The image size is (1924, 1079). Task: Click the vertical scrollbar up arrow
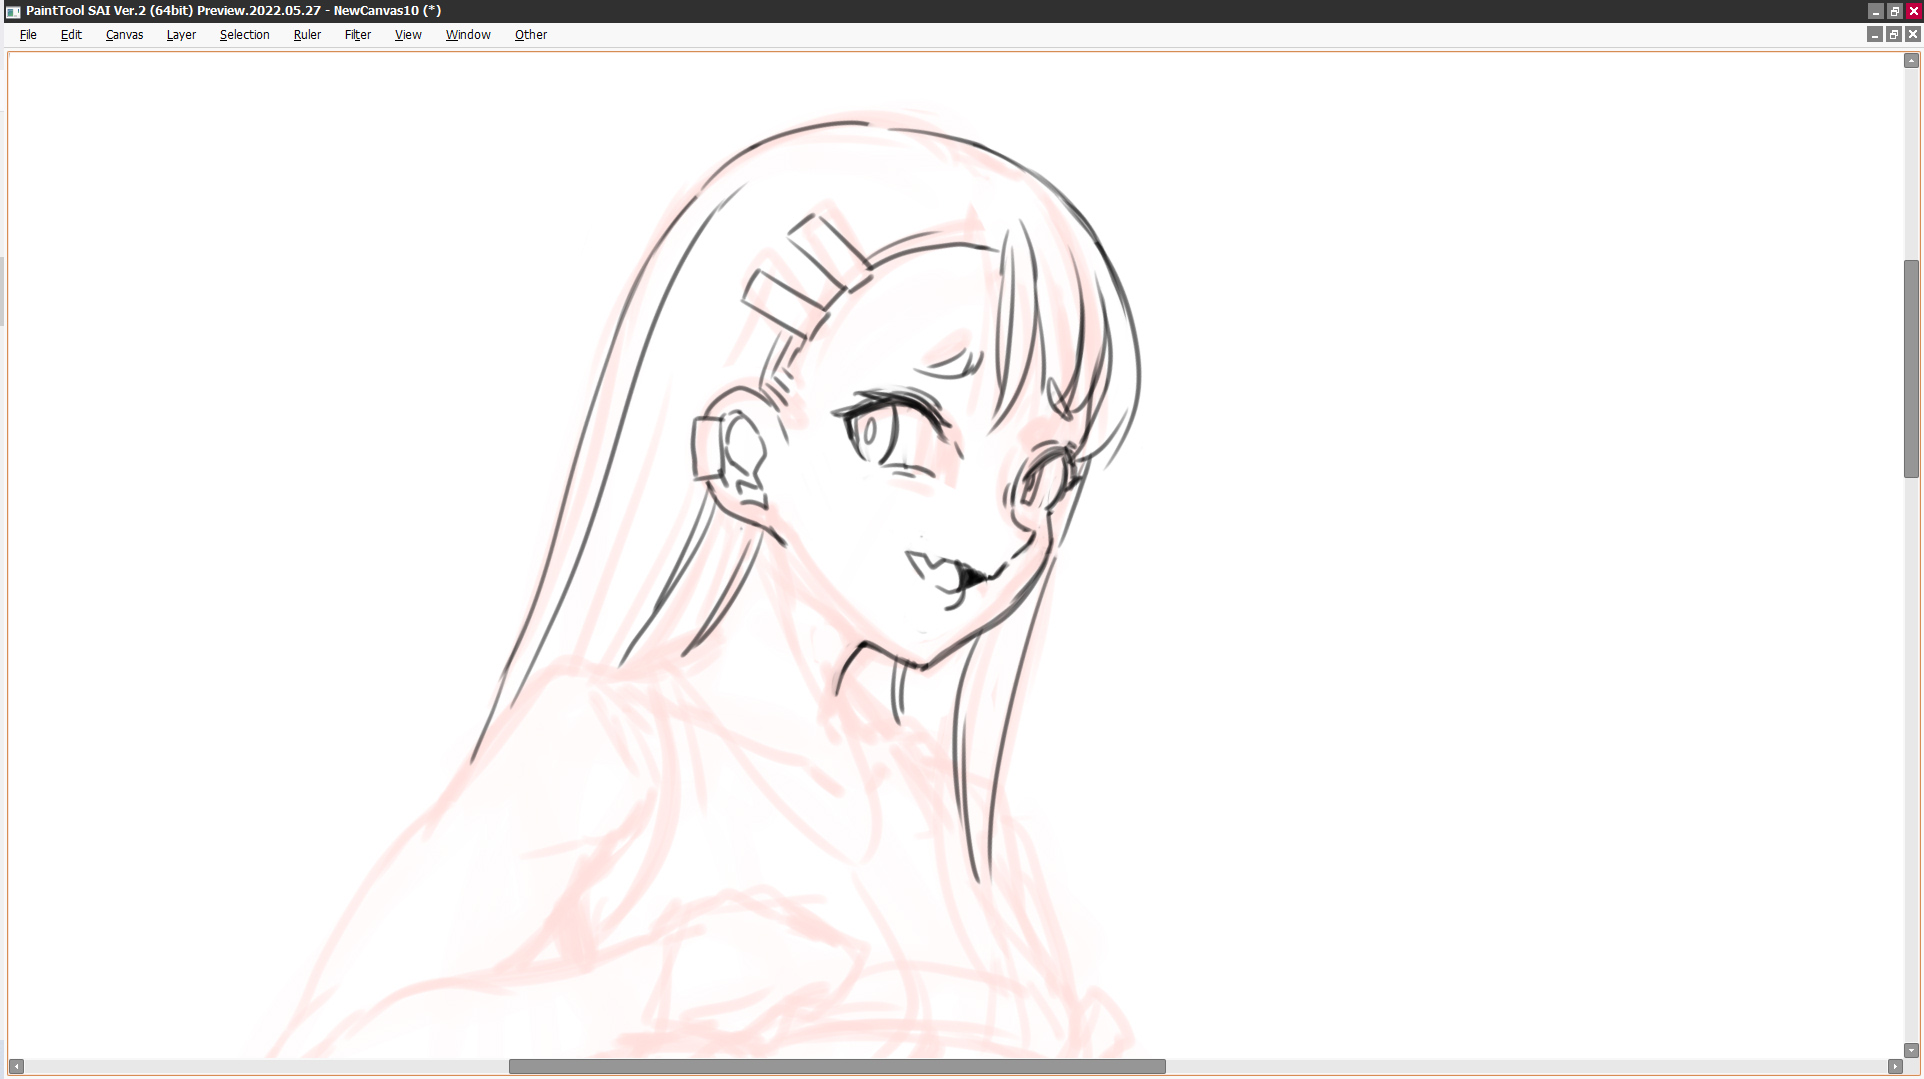[x=1911, y=61]
